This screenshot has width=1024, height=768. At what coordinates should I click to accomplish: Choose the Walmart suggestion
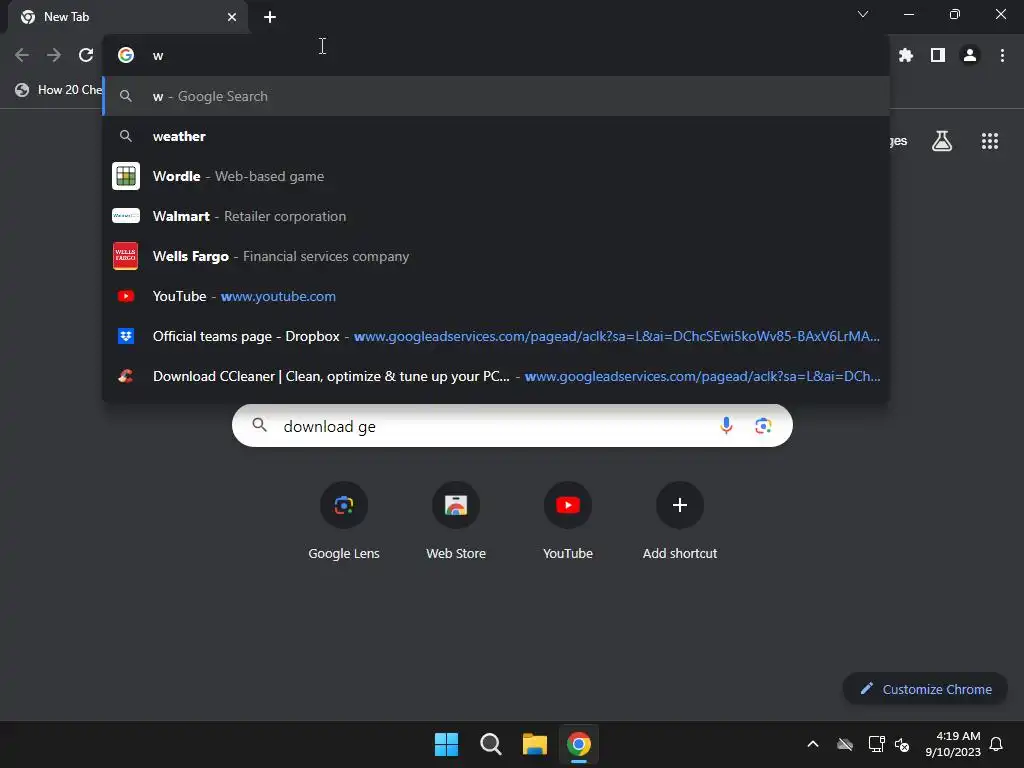coord(496,216)
